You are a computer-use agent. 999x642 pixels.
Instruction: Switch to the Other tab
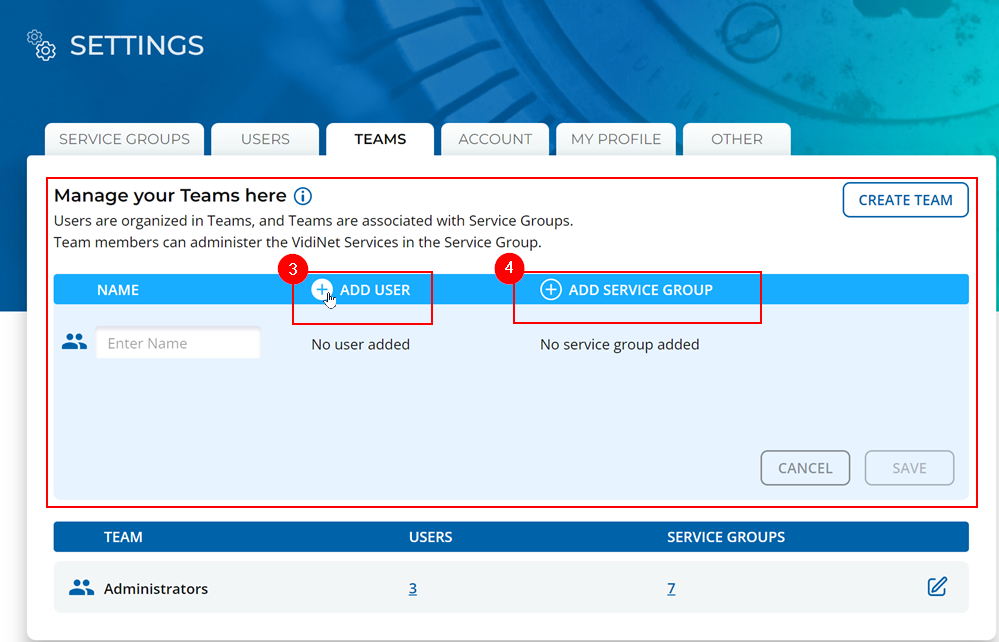[737, 140]
